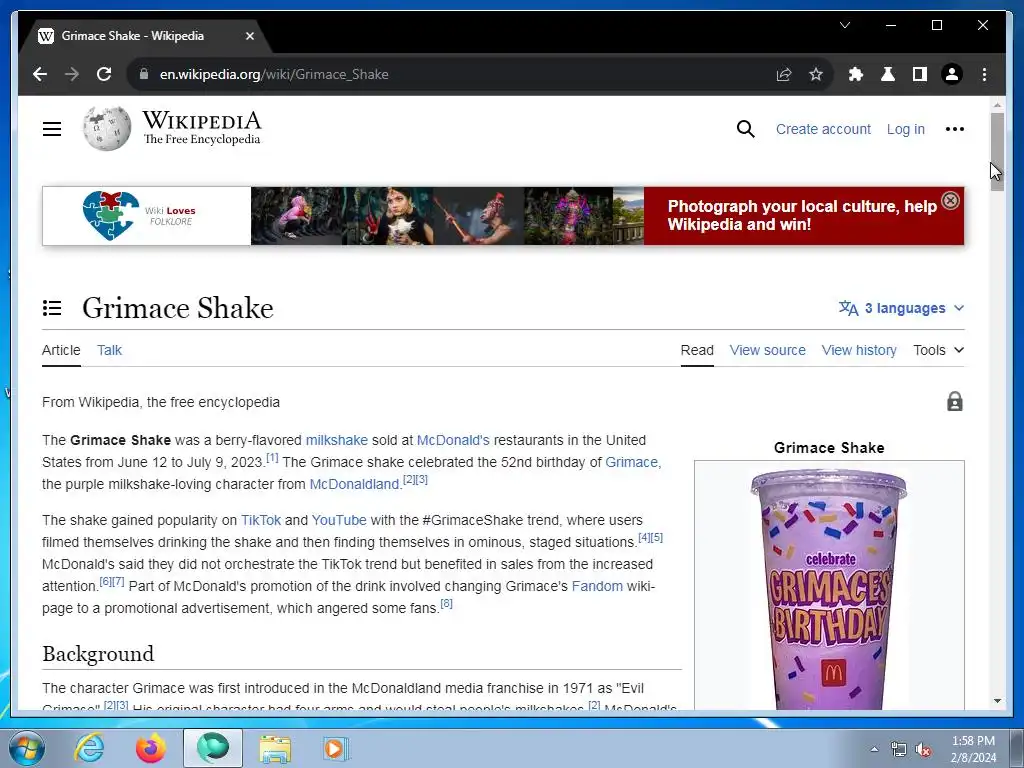Follow the milkshake link
The image size is (1024, 768).
click(336, 440)
